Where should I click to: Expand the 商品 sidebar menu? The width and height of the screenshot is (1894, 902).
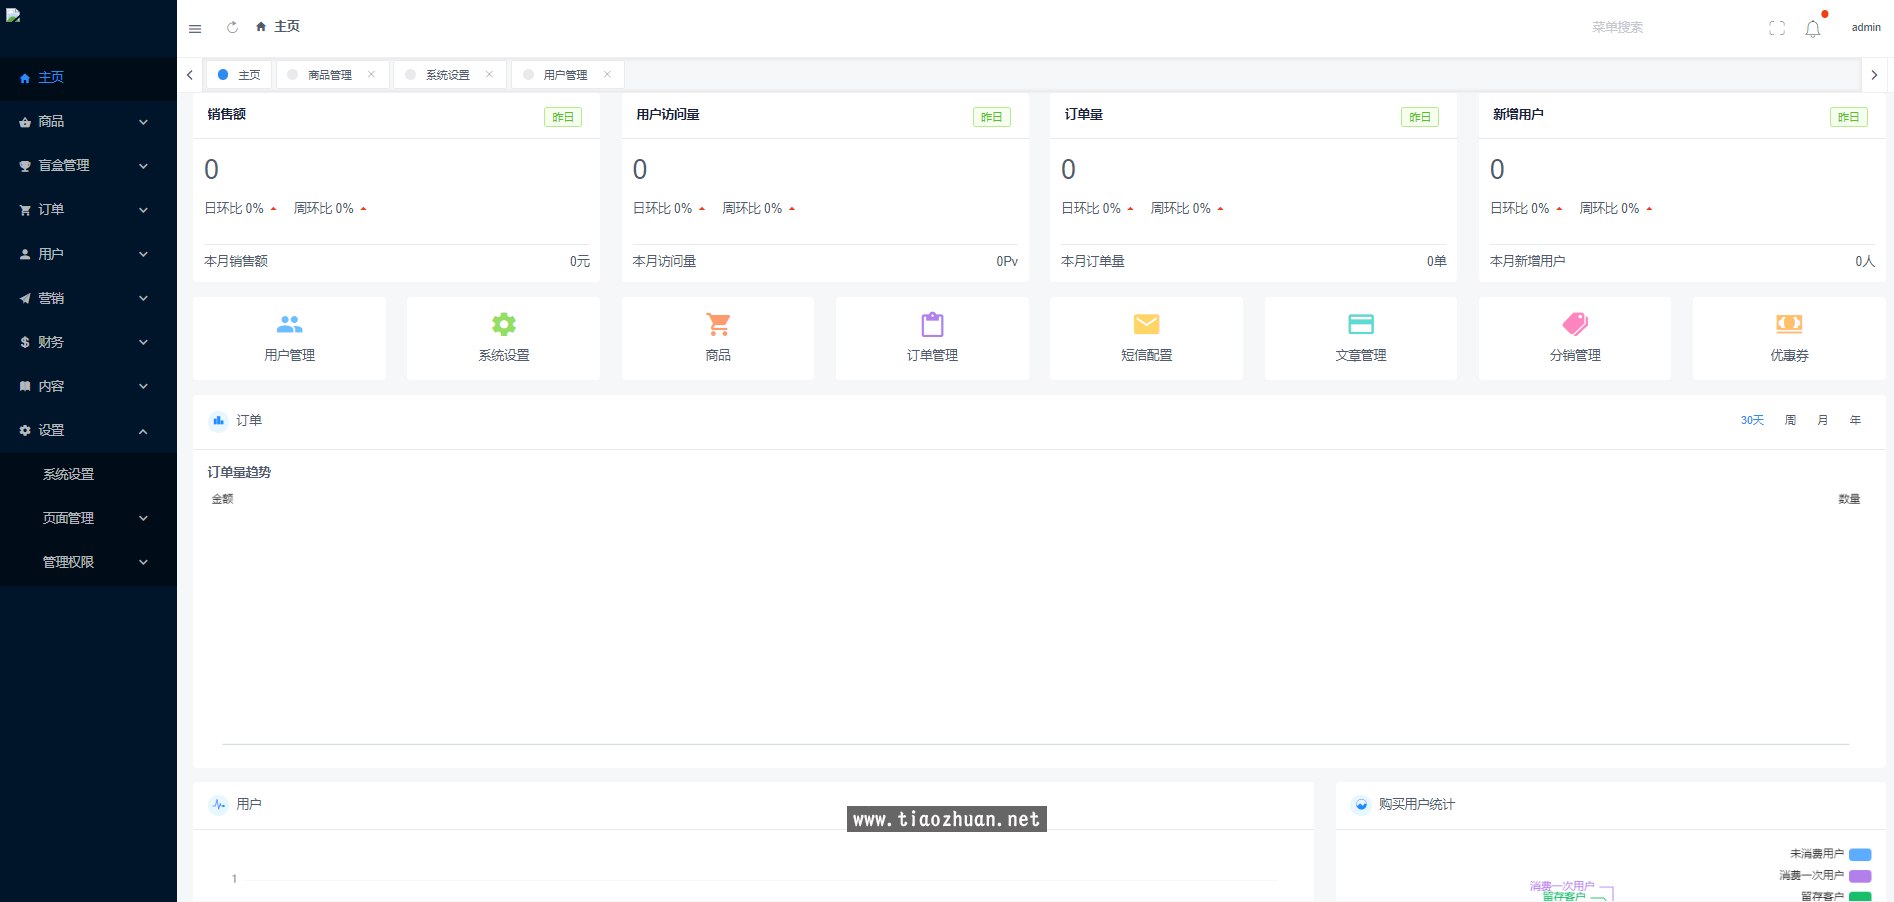88,121
